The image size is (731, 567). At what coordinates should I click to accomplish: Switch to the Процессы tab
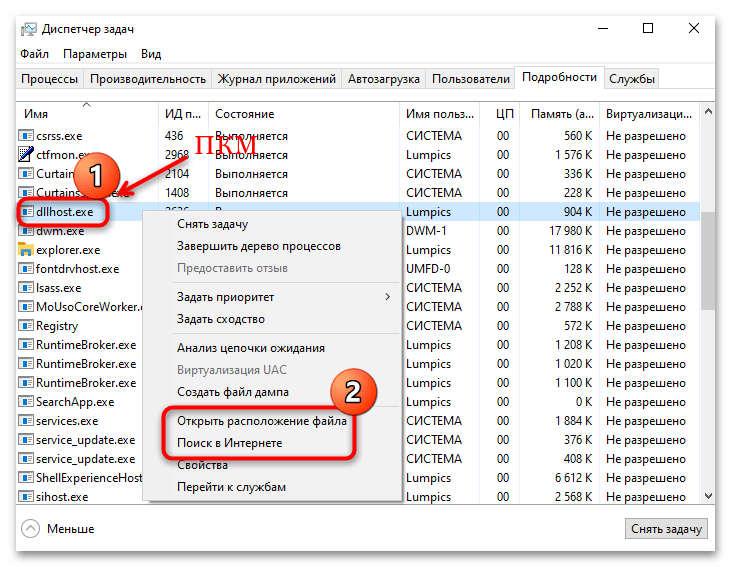click(x=49, y=79)
